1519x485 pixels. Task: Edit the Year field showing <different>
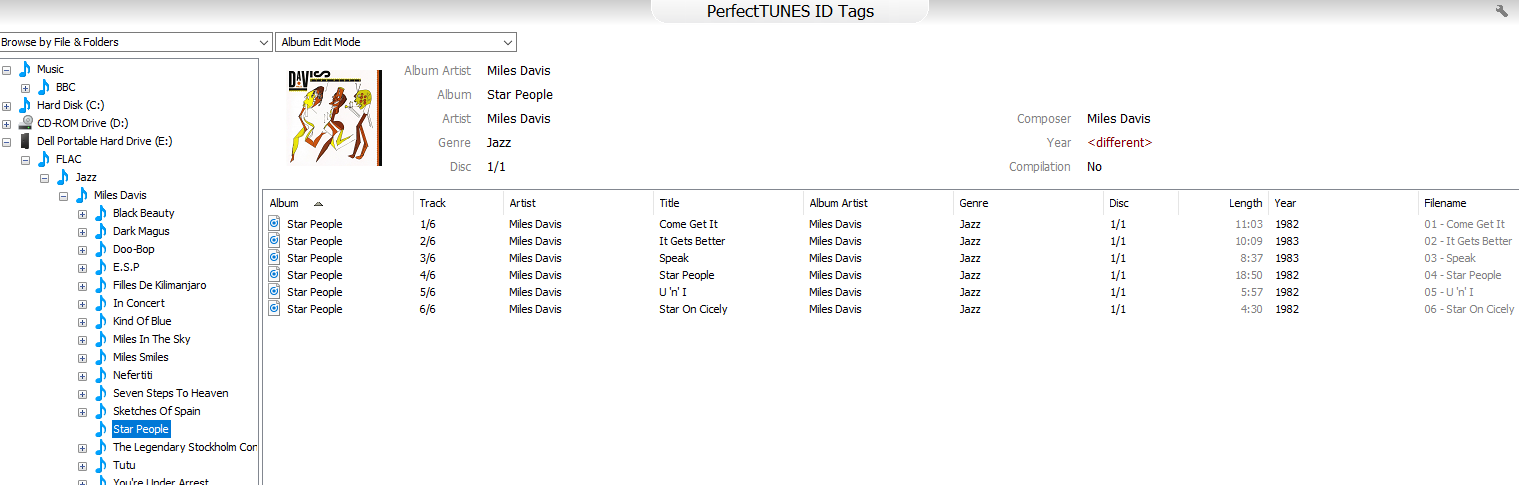tap(1119, 143)
